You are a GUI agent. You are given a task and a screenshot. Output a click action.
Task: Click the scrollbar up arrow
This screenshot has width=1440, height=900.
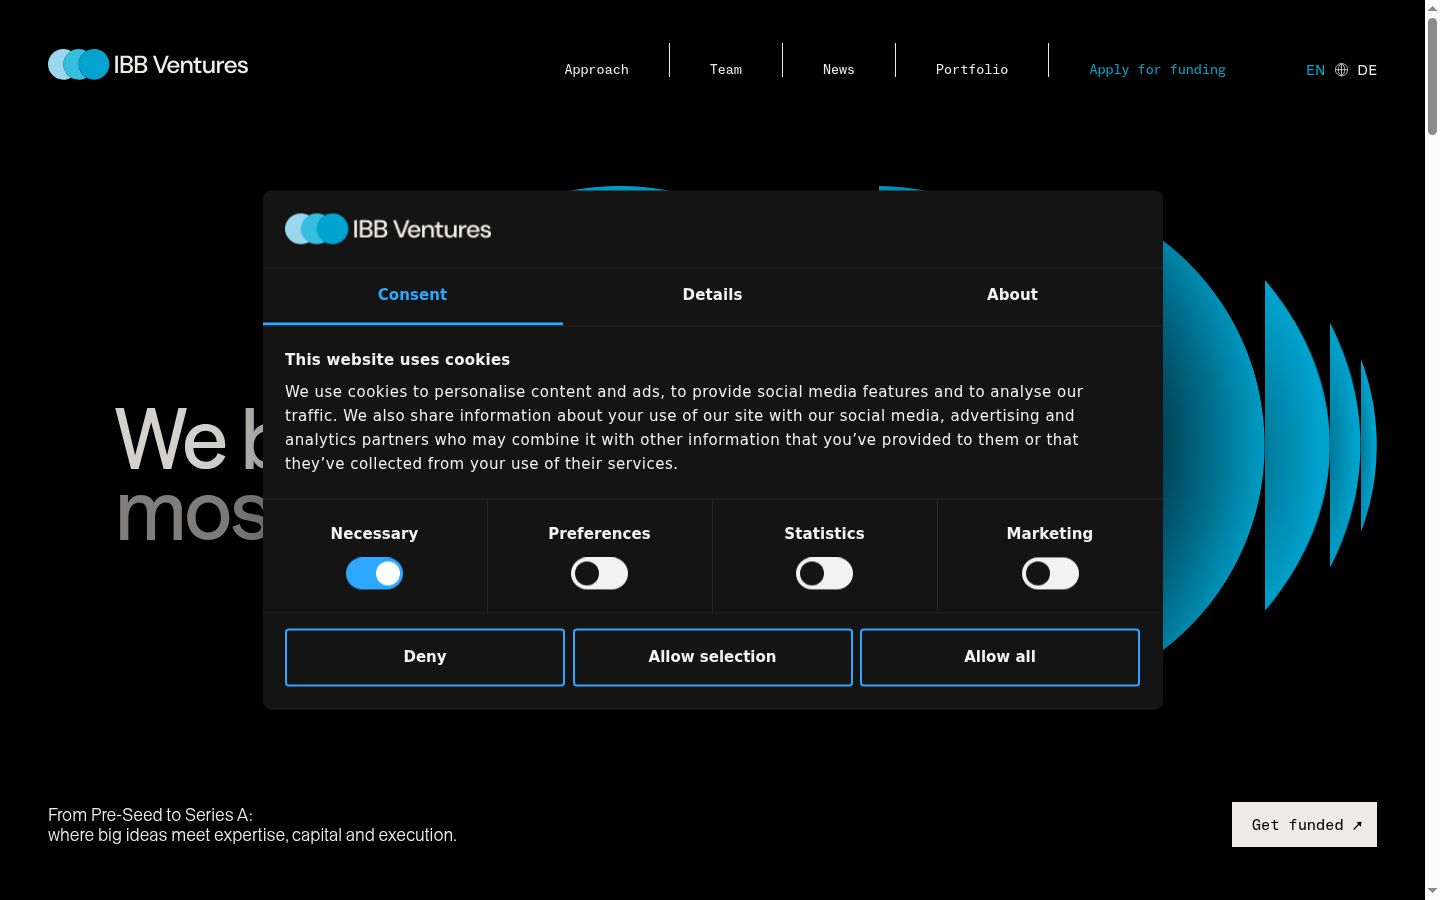tap(1432, 8)
